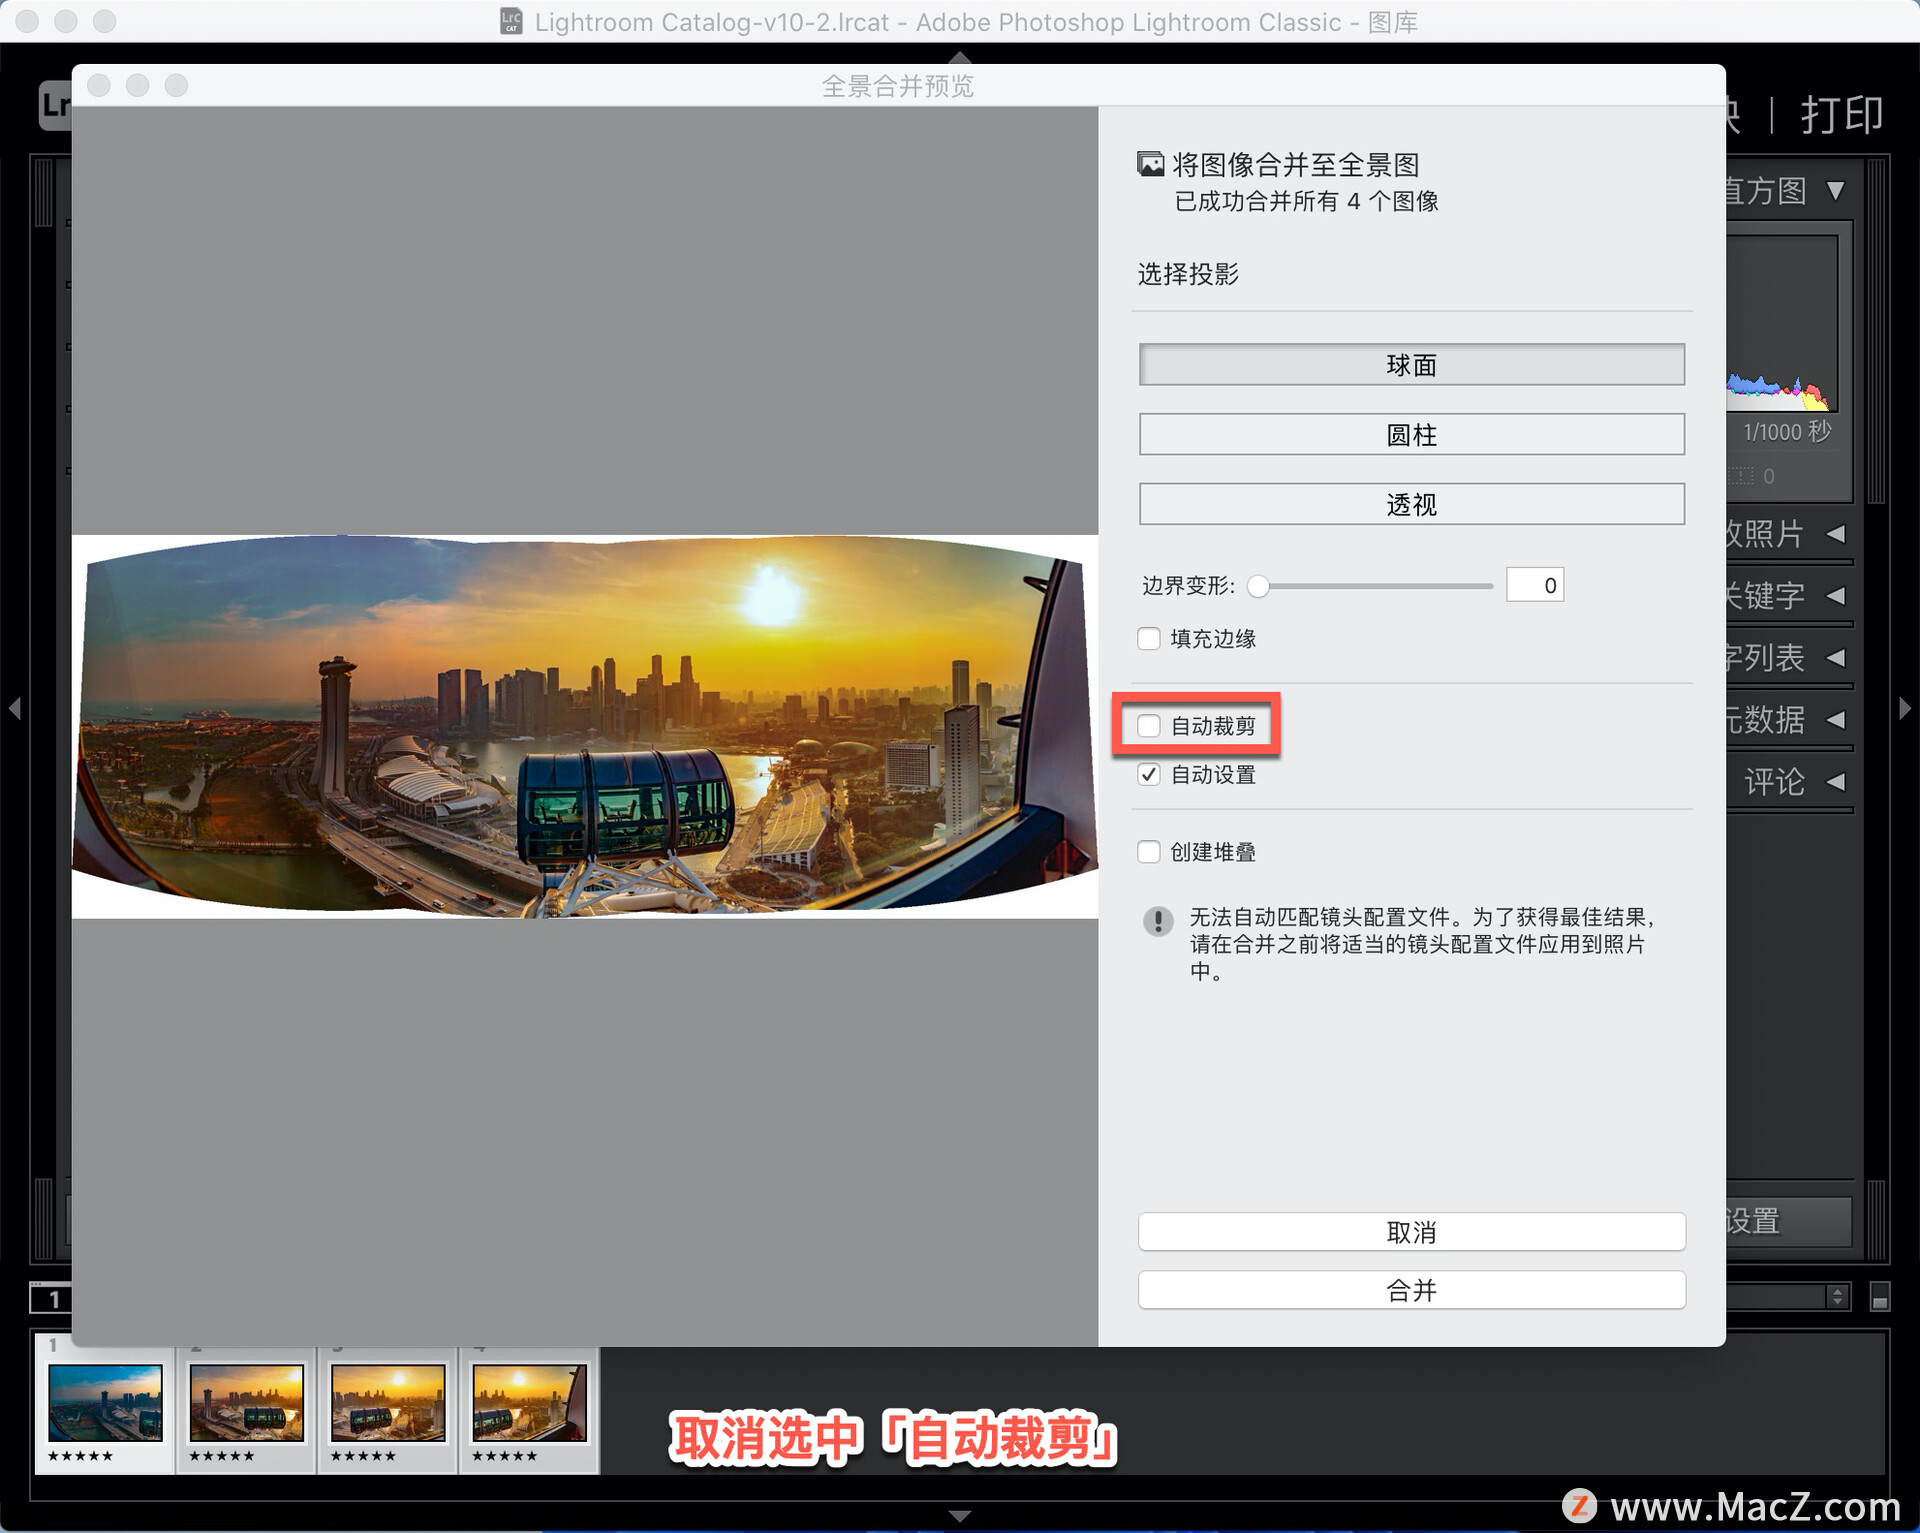1920x1533 pixels.
Task: Click the main display number 1 button
Action: pos(51,1298)
